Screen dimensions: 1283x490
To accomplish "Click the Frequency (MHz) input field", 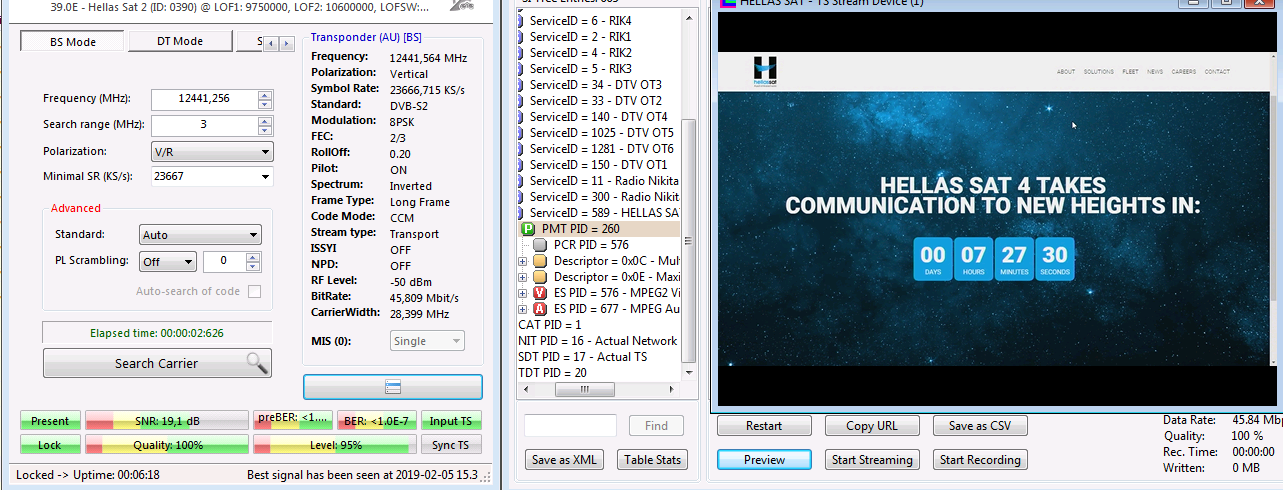I will pyautogui.click(x=203, y=99).
